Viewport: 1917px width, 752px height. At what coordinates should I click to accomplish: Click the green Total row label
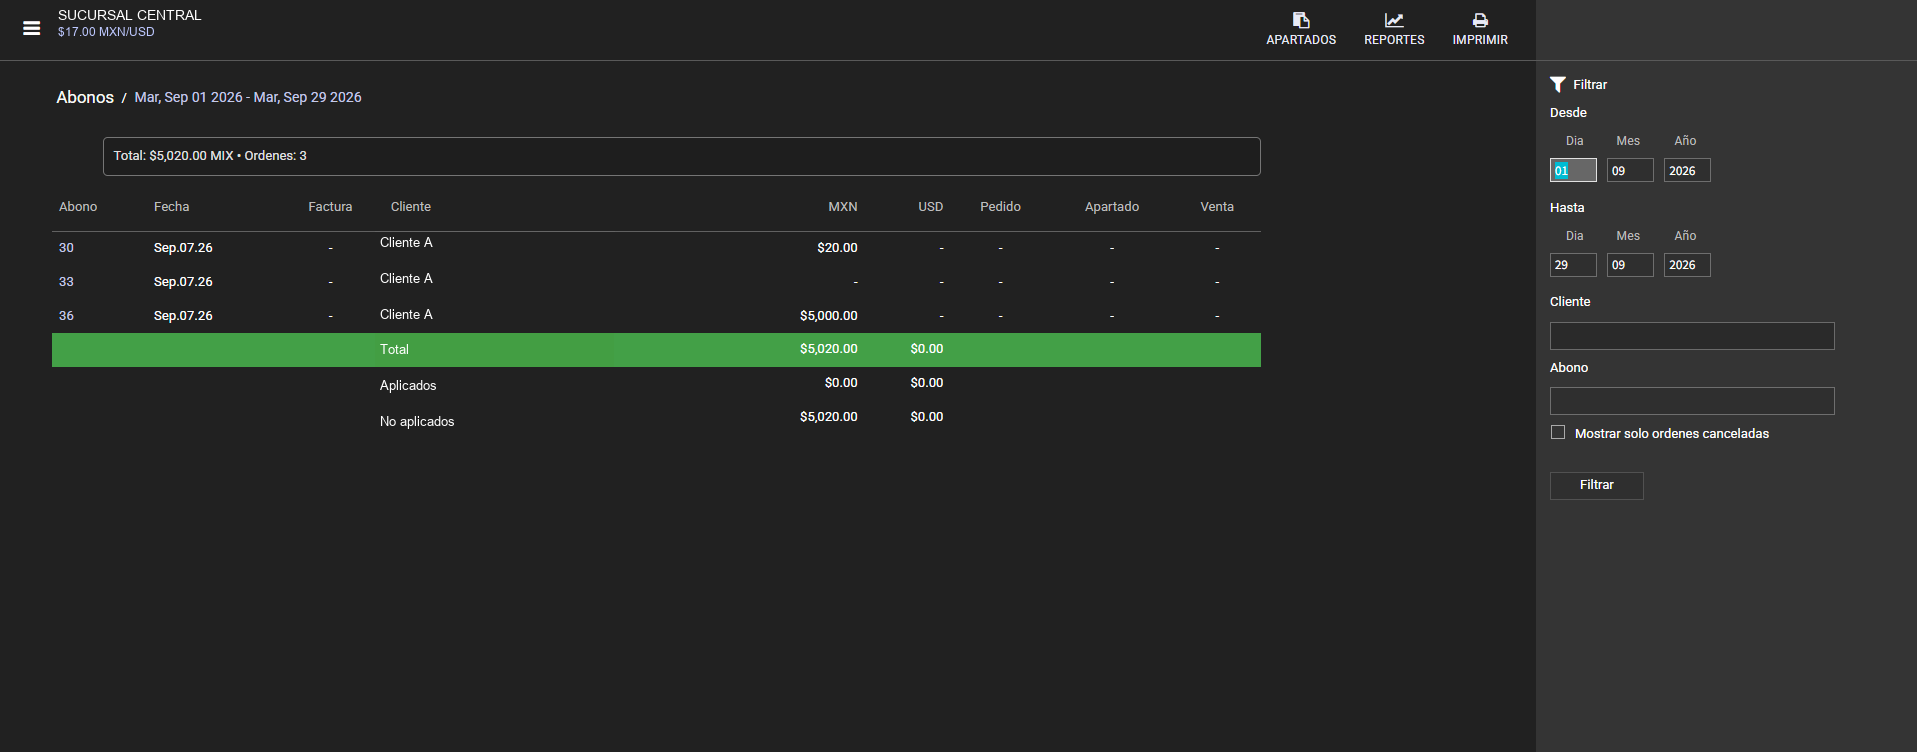pyautogui.click(x=394, y=350)
